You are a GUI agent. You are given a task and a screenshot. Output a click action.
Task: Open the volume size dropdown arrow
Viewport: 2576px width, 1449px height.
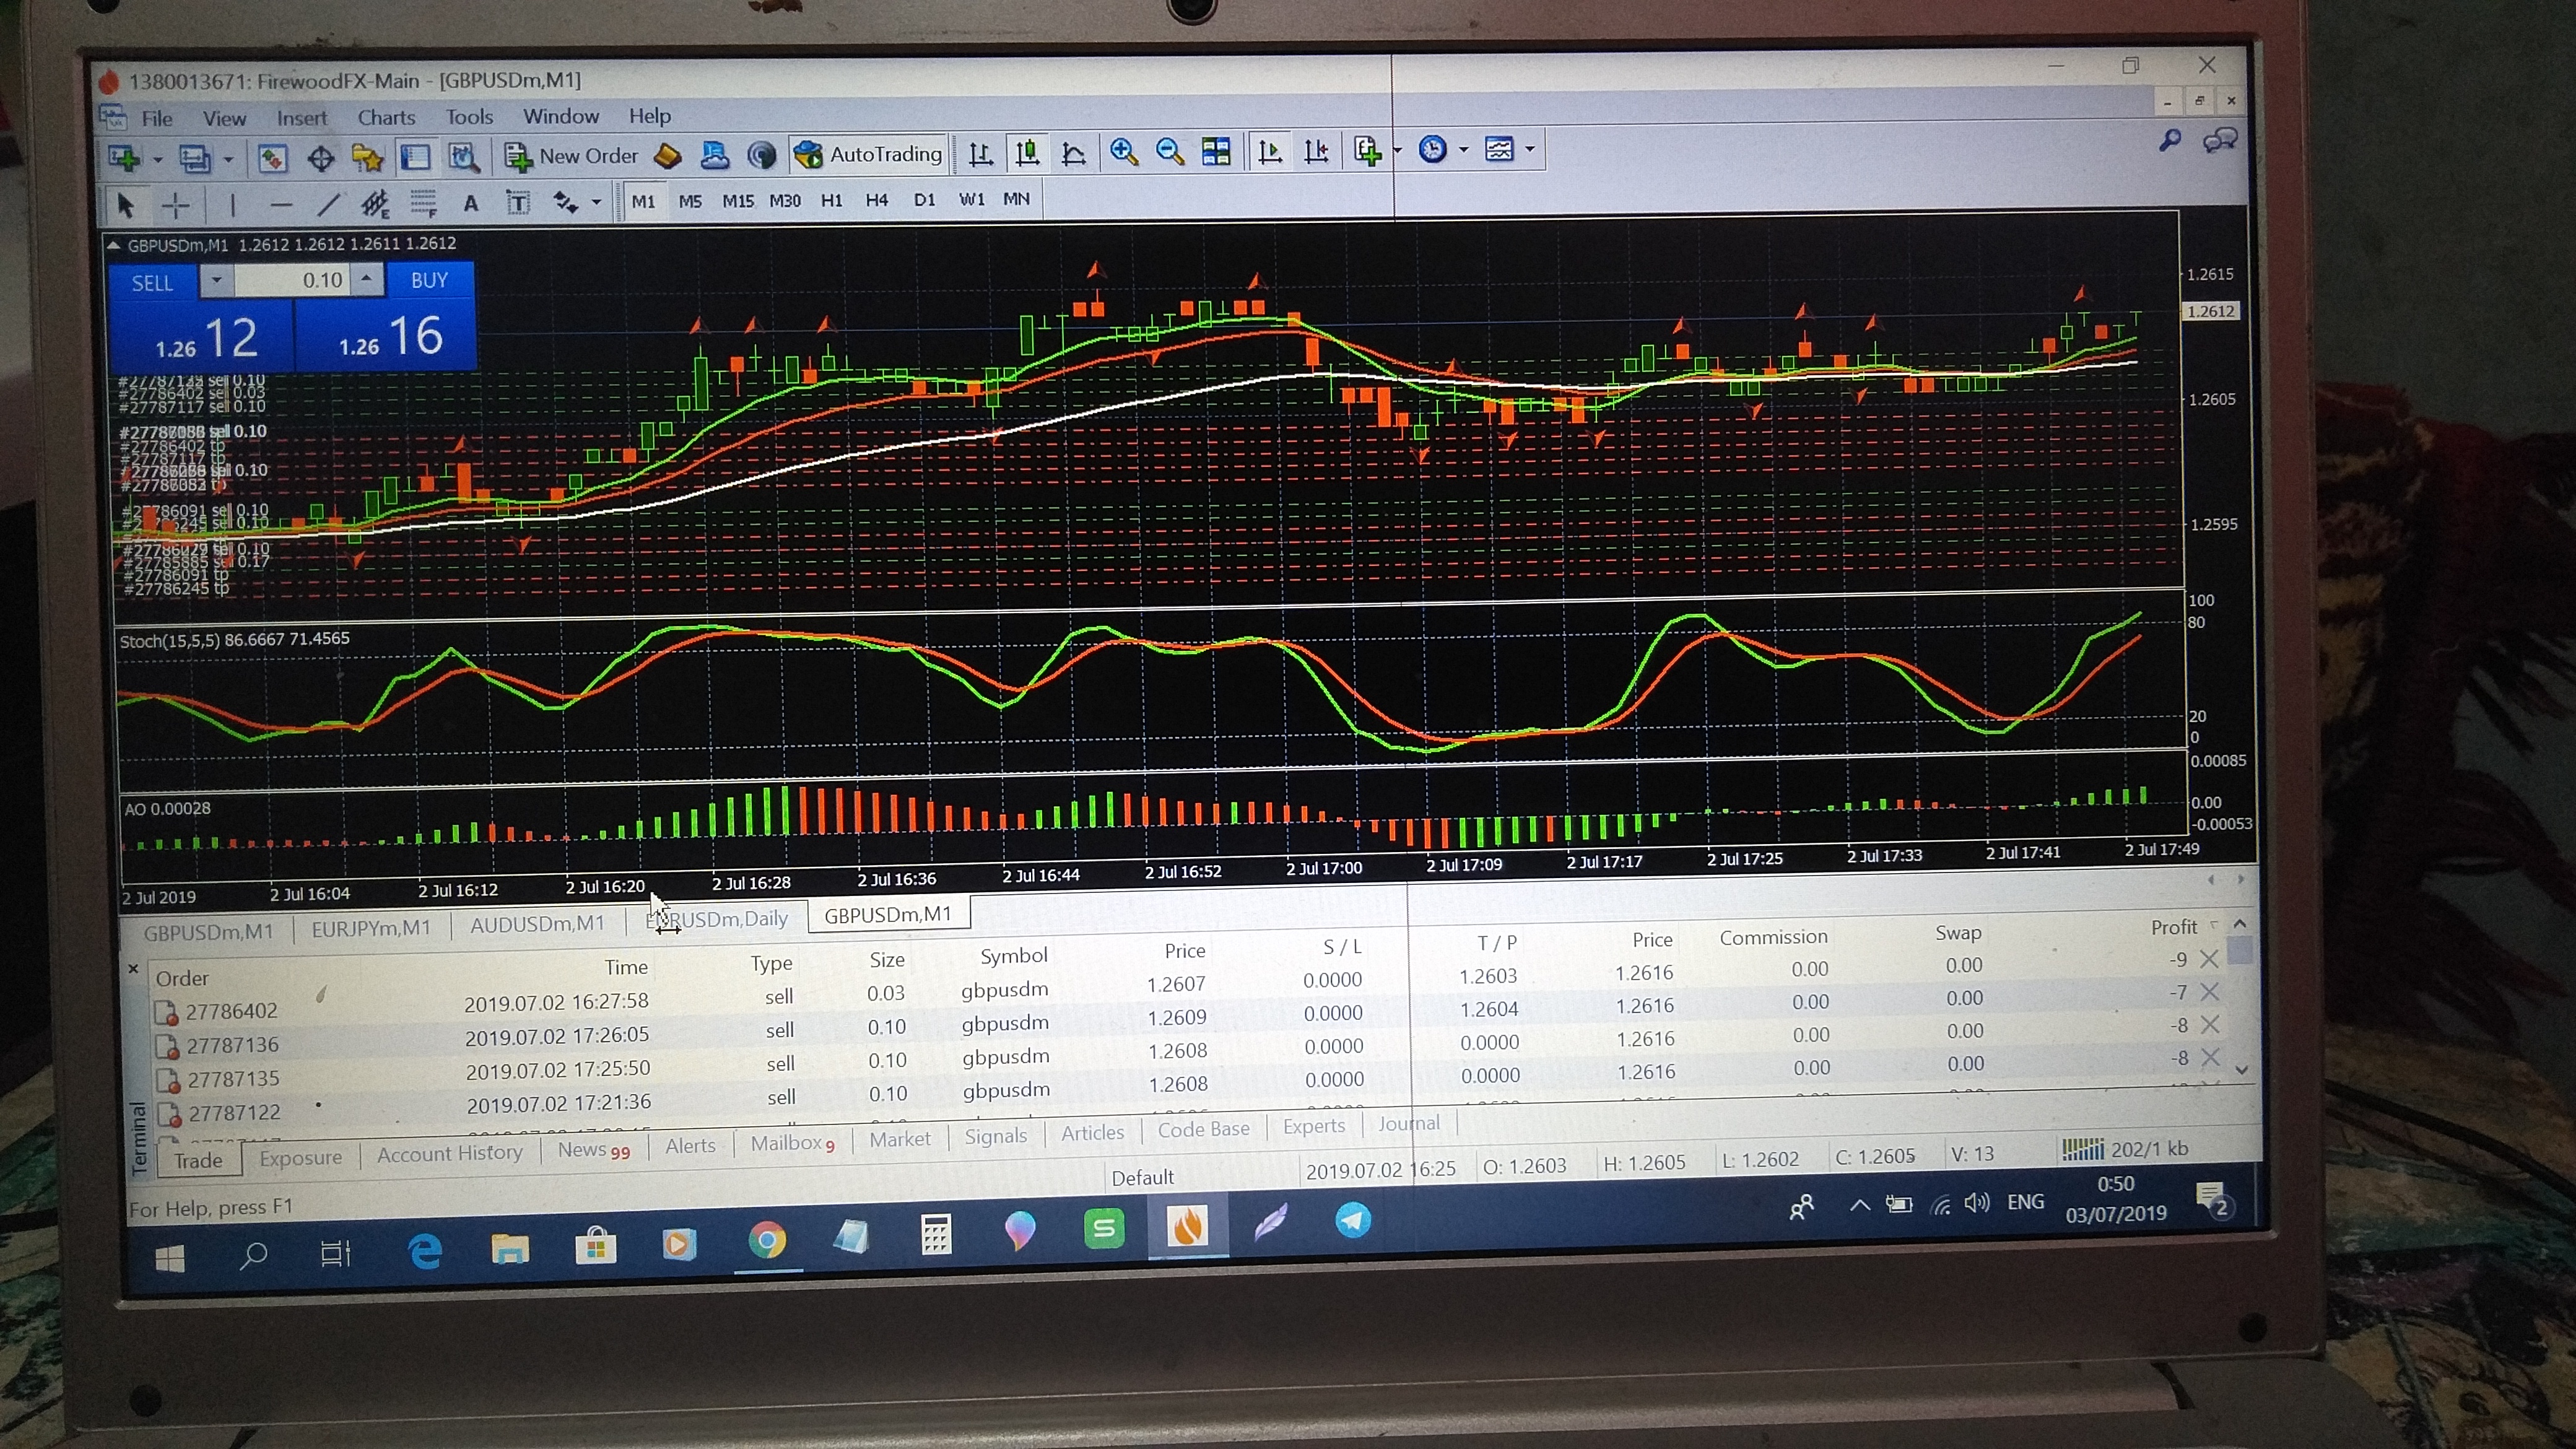216,281
